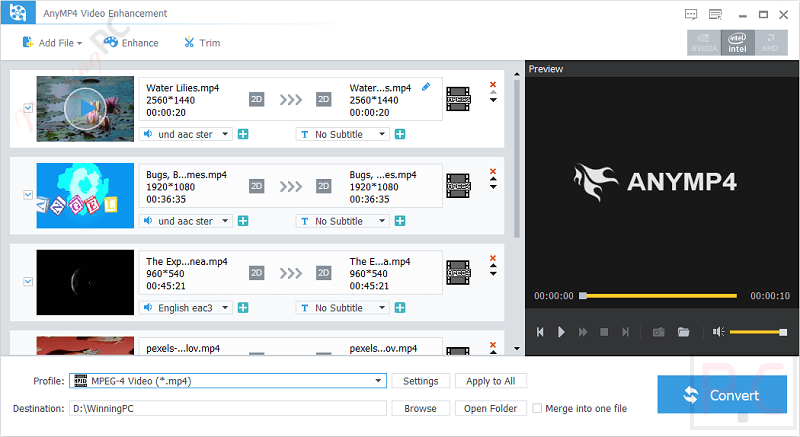
Task: Play the preview video
Action: click(561, 332)
